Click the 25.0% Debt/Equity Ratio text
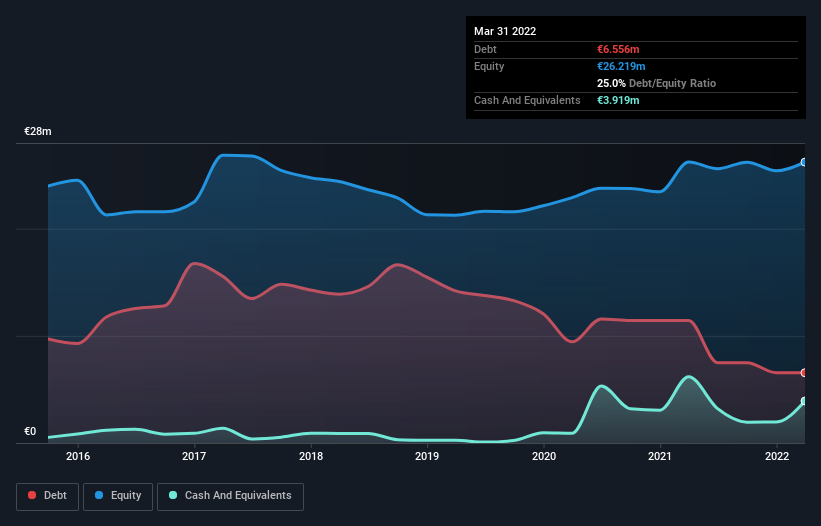Image resolution: width=821 pixels, height=526 pixels. point(657,83)
